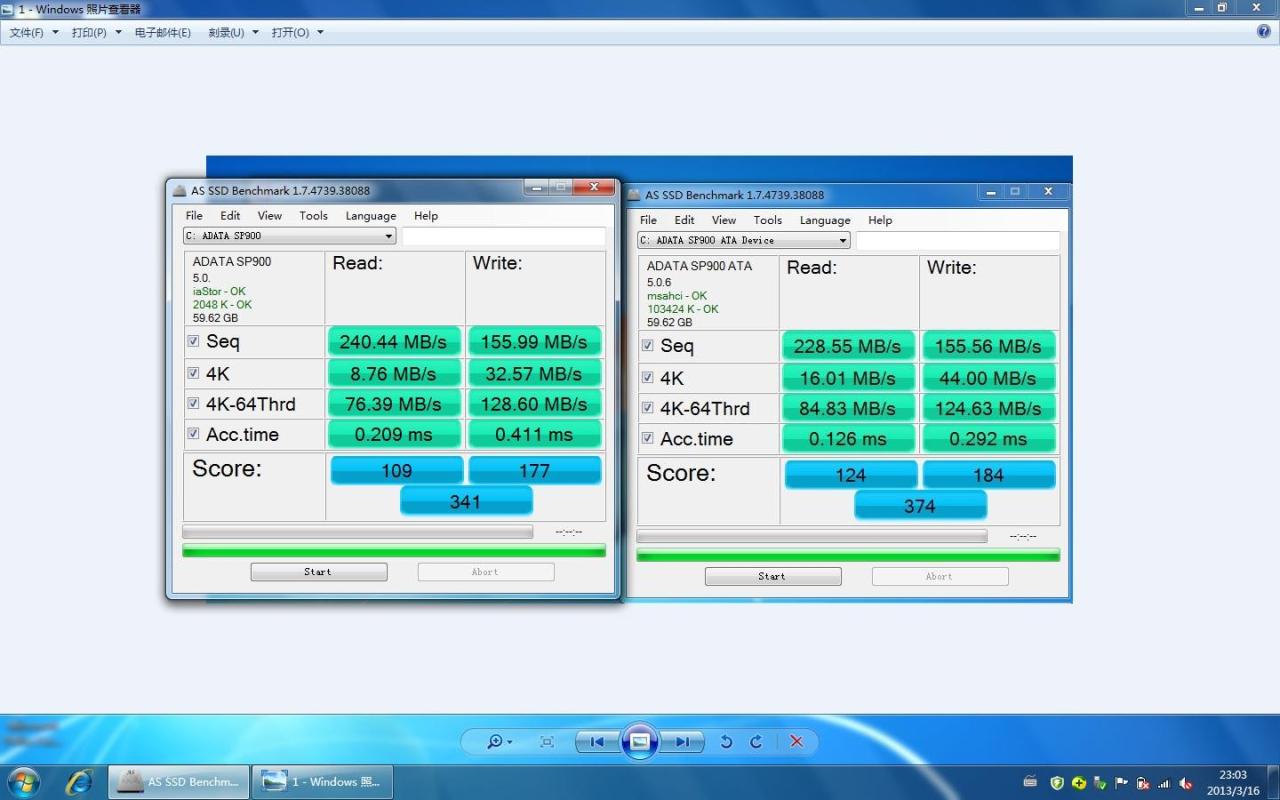The width and height of the screenshot is (1280, 800).
Task: Delete the photo with the red X
Action: point(797,742)
